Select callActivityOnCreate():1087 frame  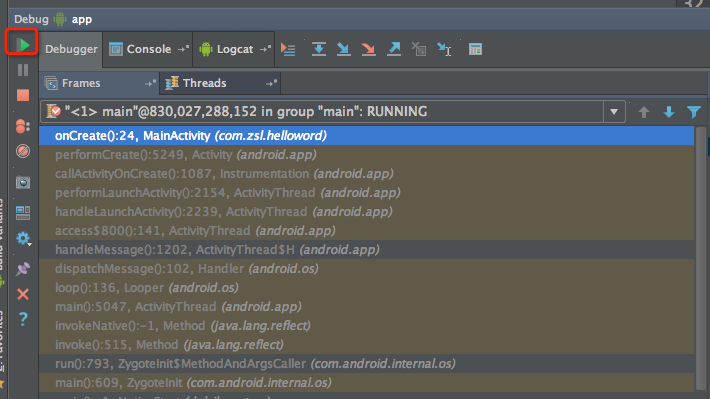point(366,174)
